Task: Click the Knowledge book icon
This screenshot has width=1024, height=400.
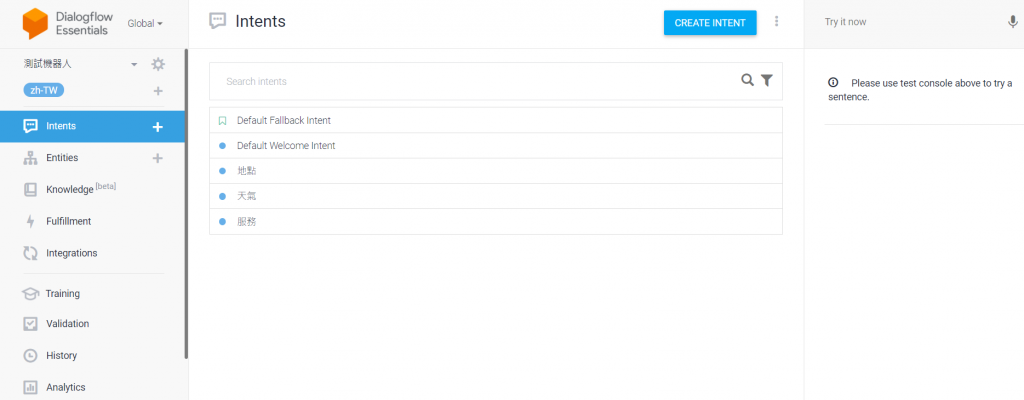Action: [x=30, y=190]
